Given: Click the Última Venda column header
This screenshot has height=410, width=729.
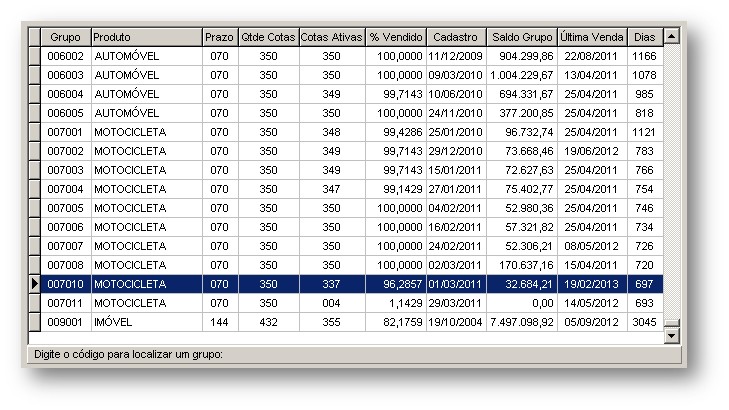Looking at the screenshot, I should pos(592,37).
